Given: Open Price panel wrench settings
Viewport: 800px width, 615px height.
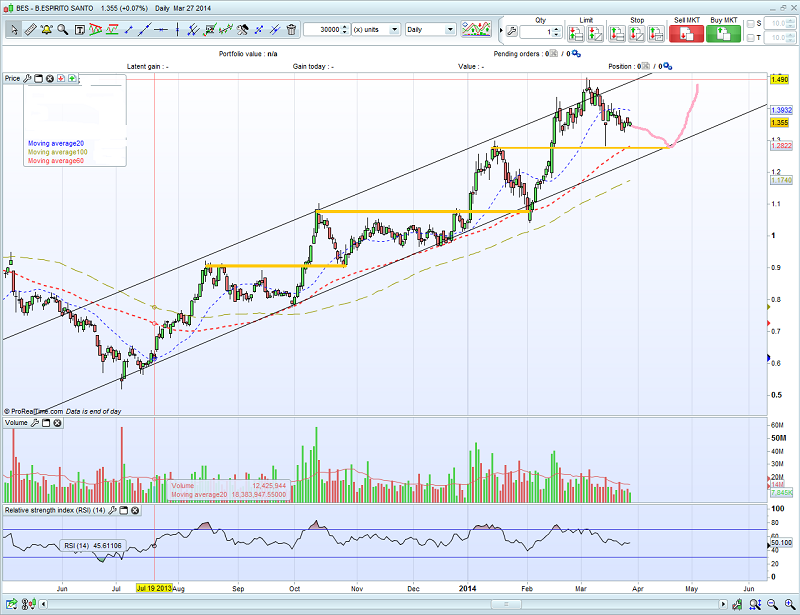Looking at the screenshot, I should pos(28,78).
